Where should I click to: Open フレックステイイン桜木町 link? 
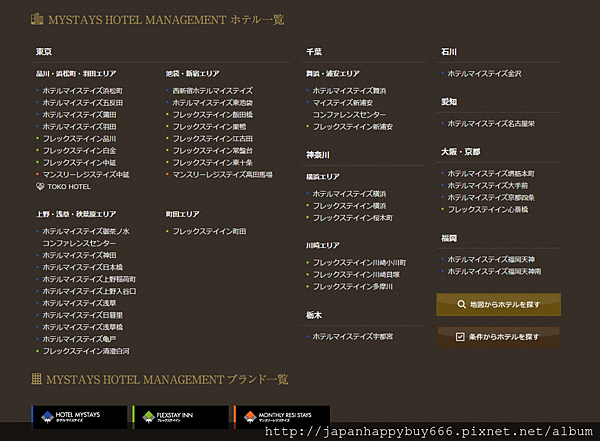[353, 218]
